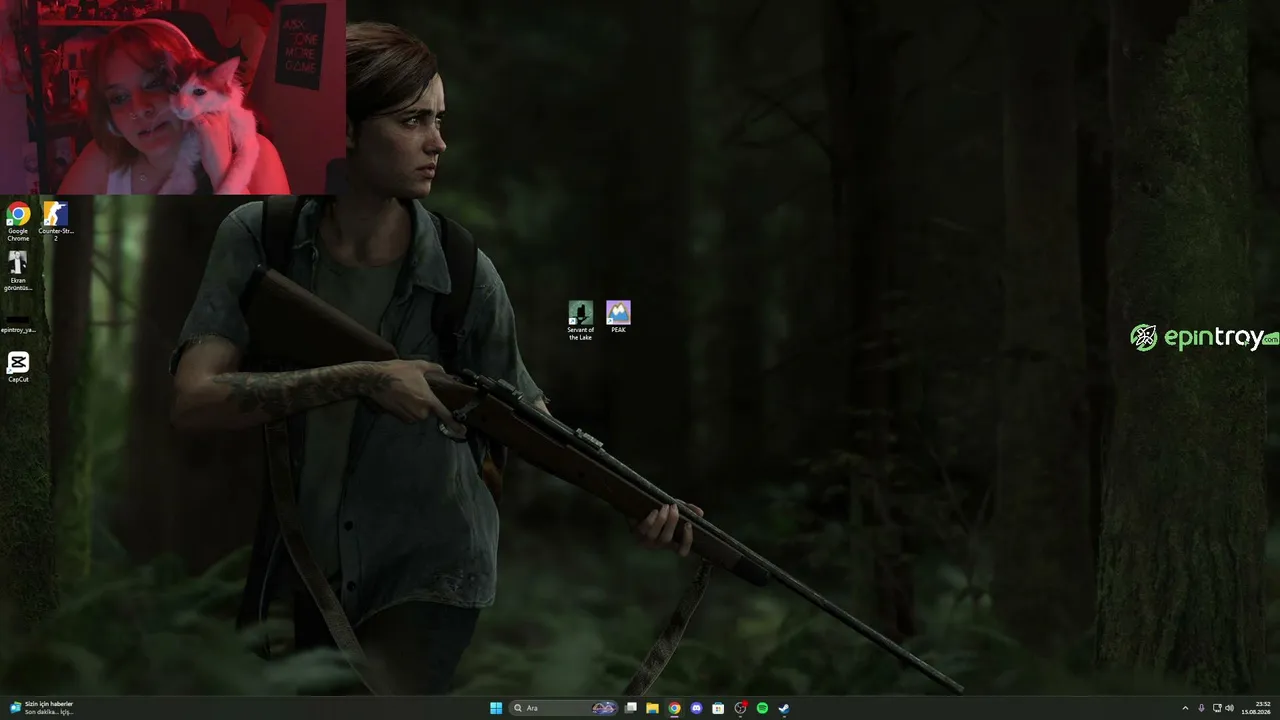Viewport: 1280px width, 720px height.
Task: Select the PEAK game shortcut
Action: click(x=618, y=317)
